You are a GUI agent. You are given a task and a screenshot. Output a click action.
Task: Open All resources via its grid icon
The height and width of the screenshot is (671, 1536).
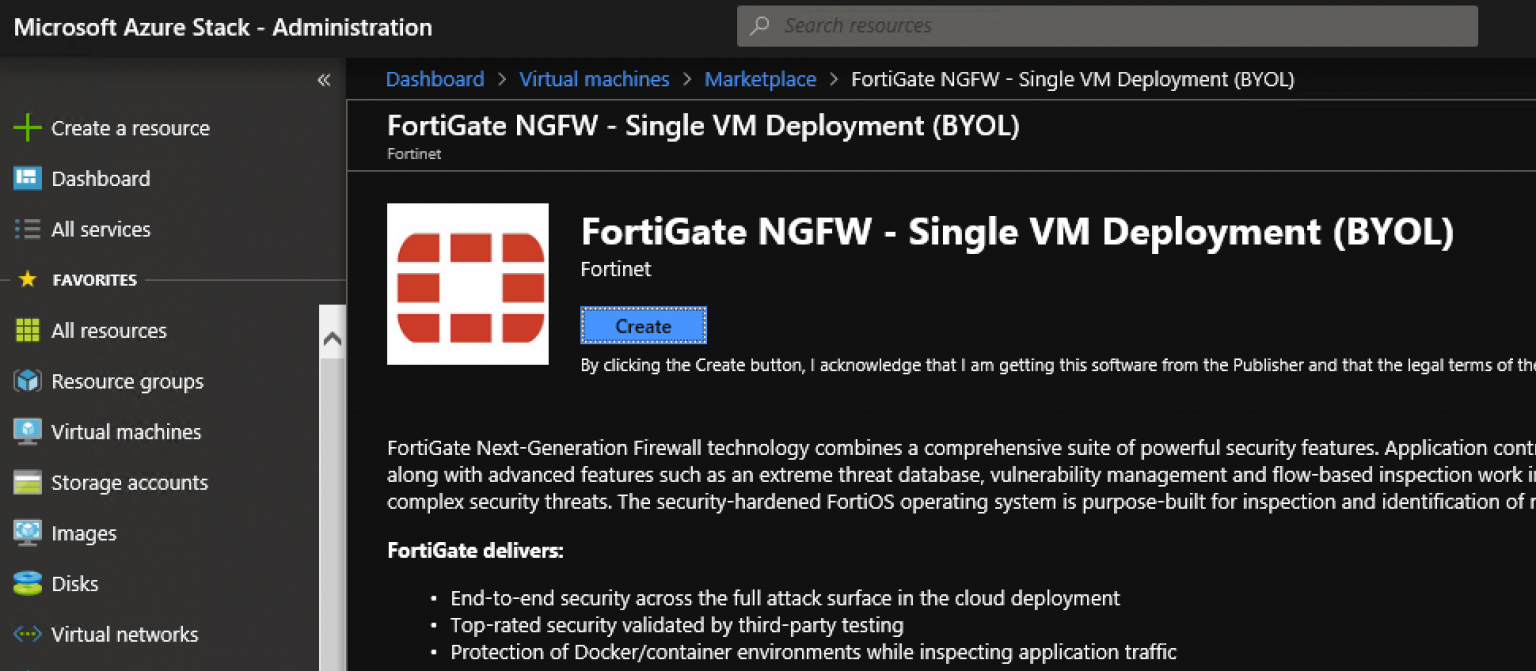(28, 330)
